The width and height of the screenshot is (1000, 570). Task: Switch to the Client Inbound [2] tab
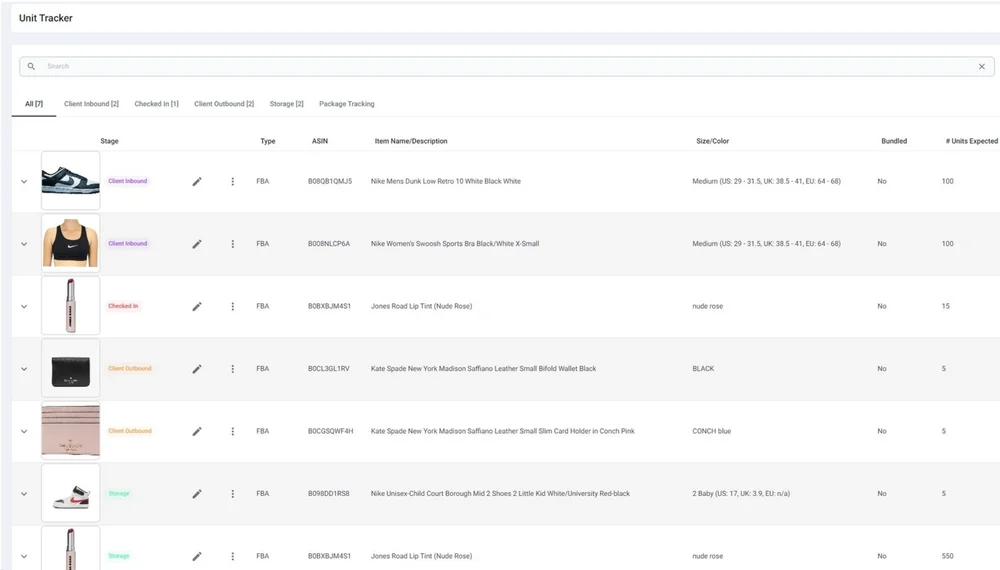(91, 104)
